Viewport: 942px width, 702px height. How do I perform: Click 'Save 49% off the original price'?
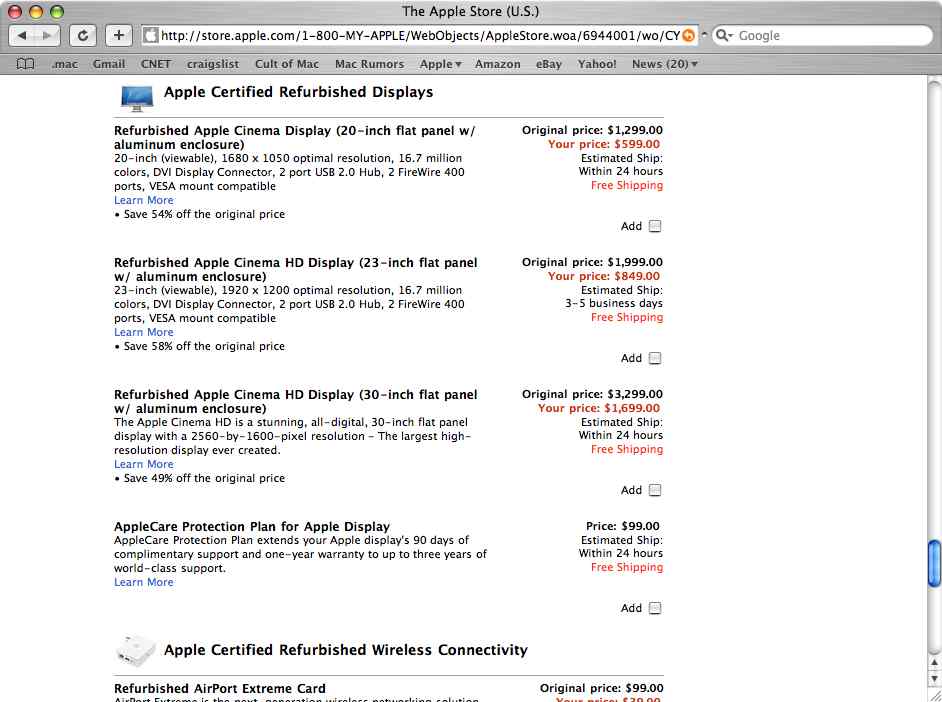click(x=204, y=479)
